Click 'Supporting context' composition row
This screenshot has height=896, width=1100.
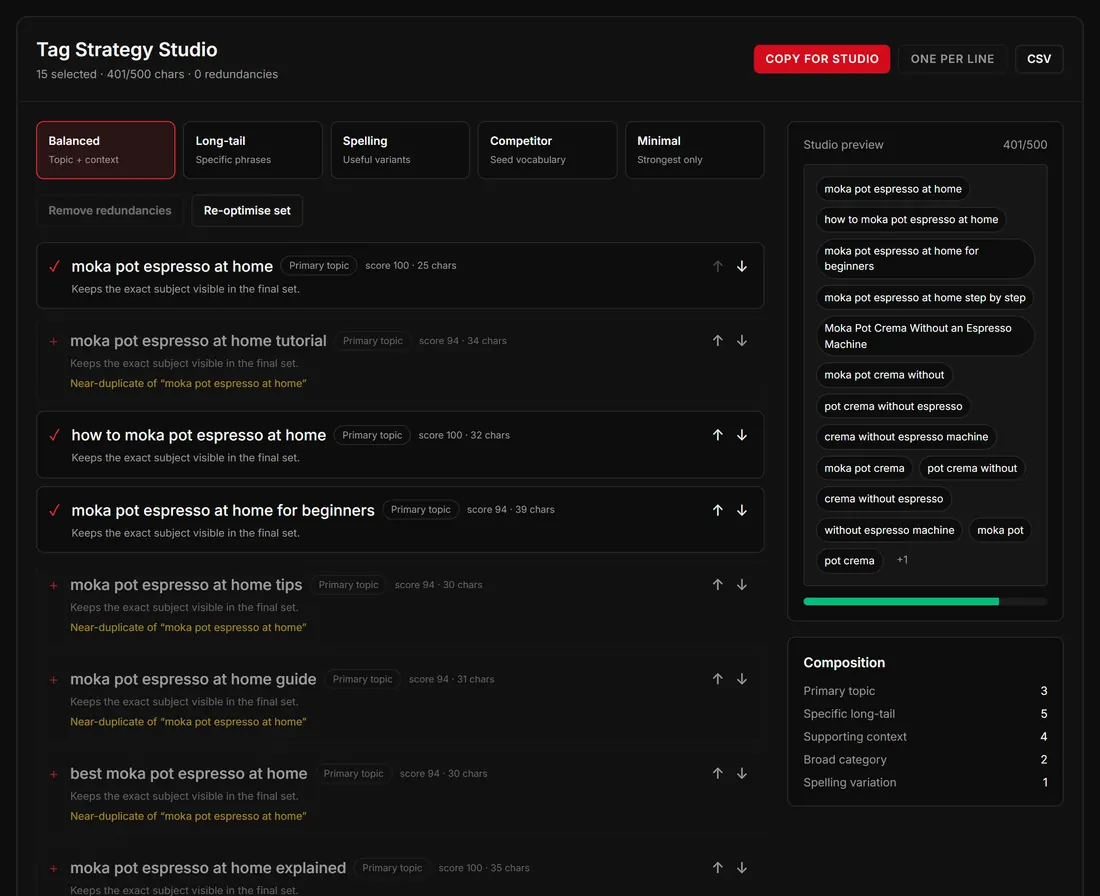click(x=925, y=737)
